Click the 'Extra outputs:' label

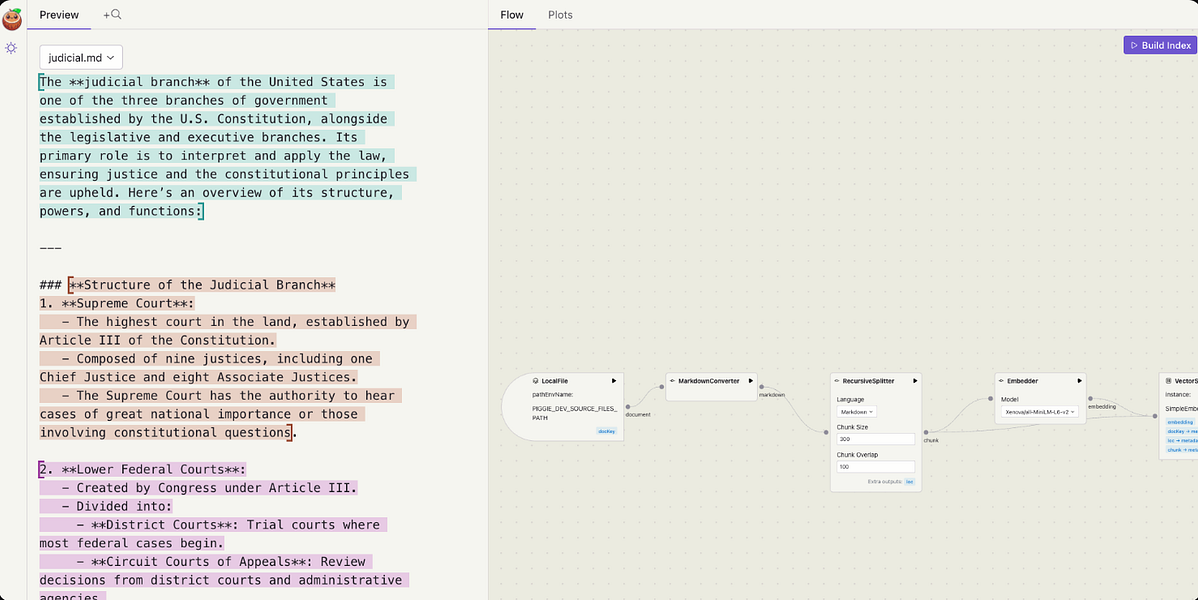tap(885, 482)
